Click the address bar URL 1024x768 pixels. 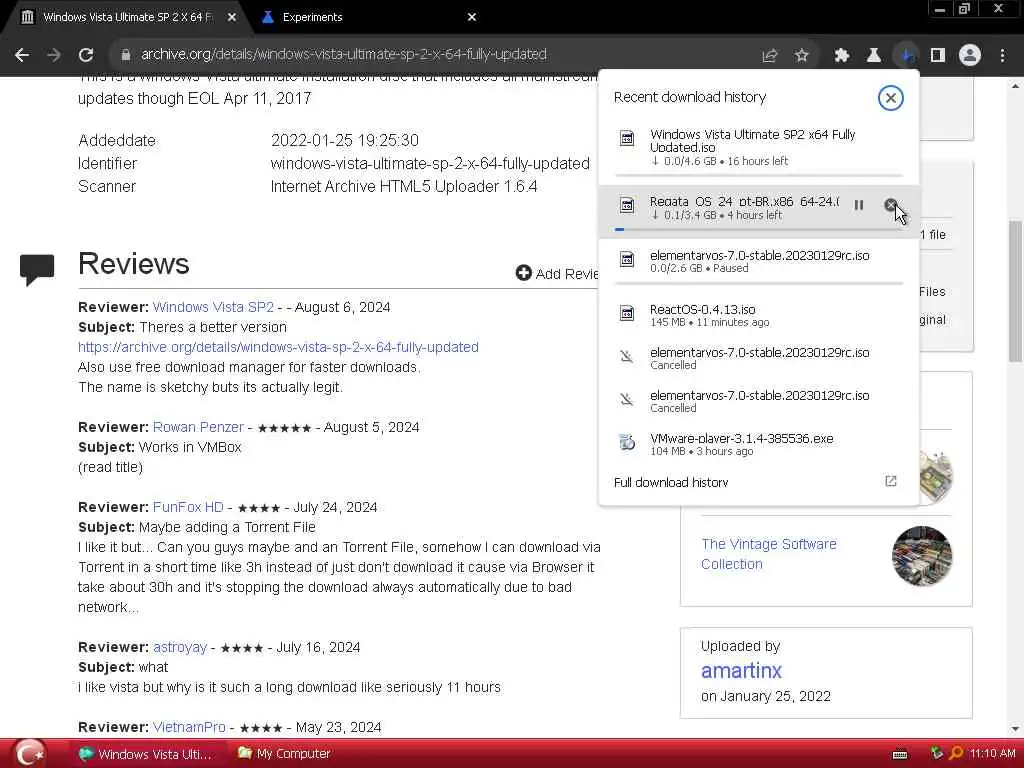tap(344, 54)
